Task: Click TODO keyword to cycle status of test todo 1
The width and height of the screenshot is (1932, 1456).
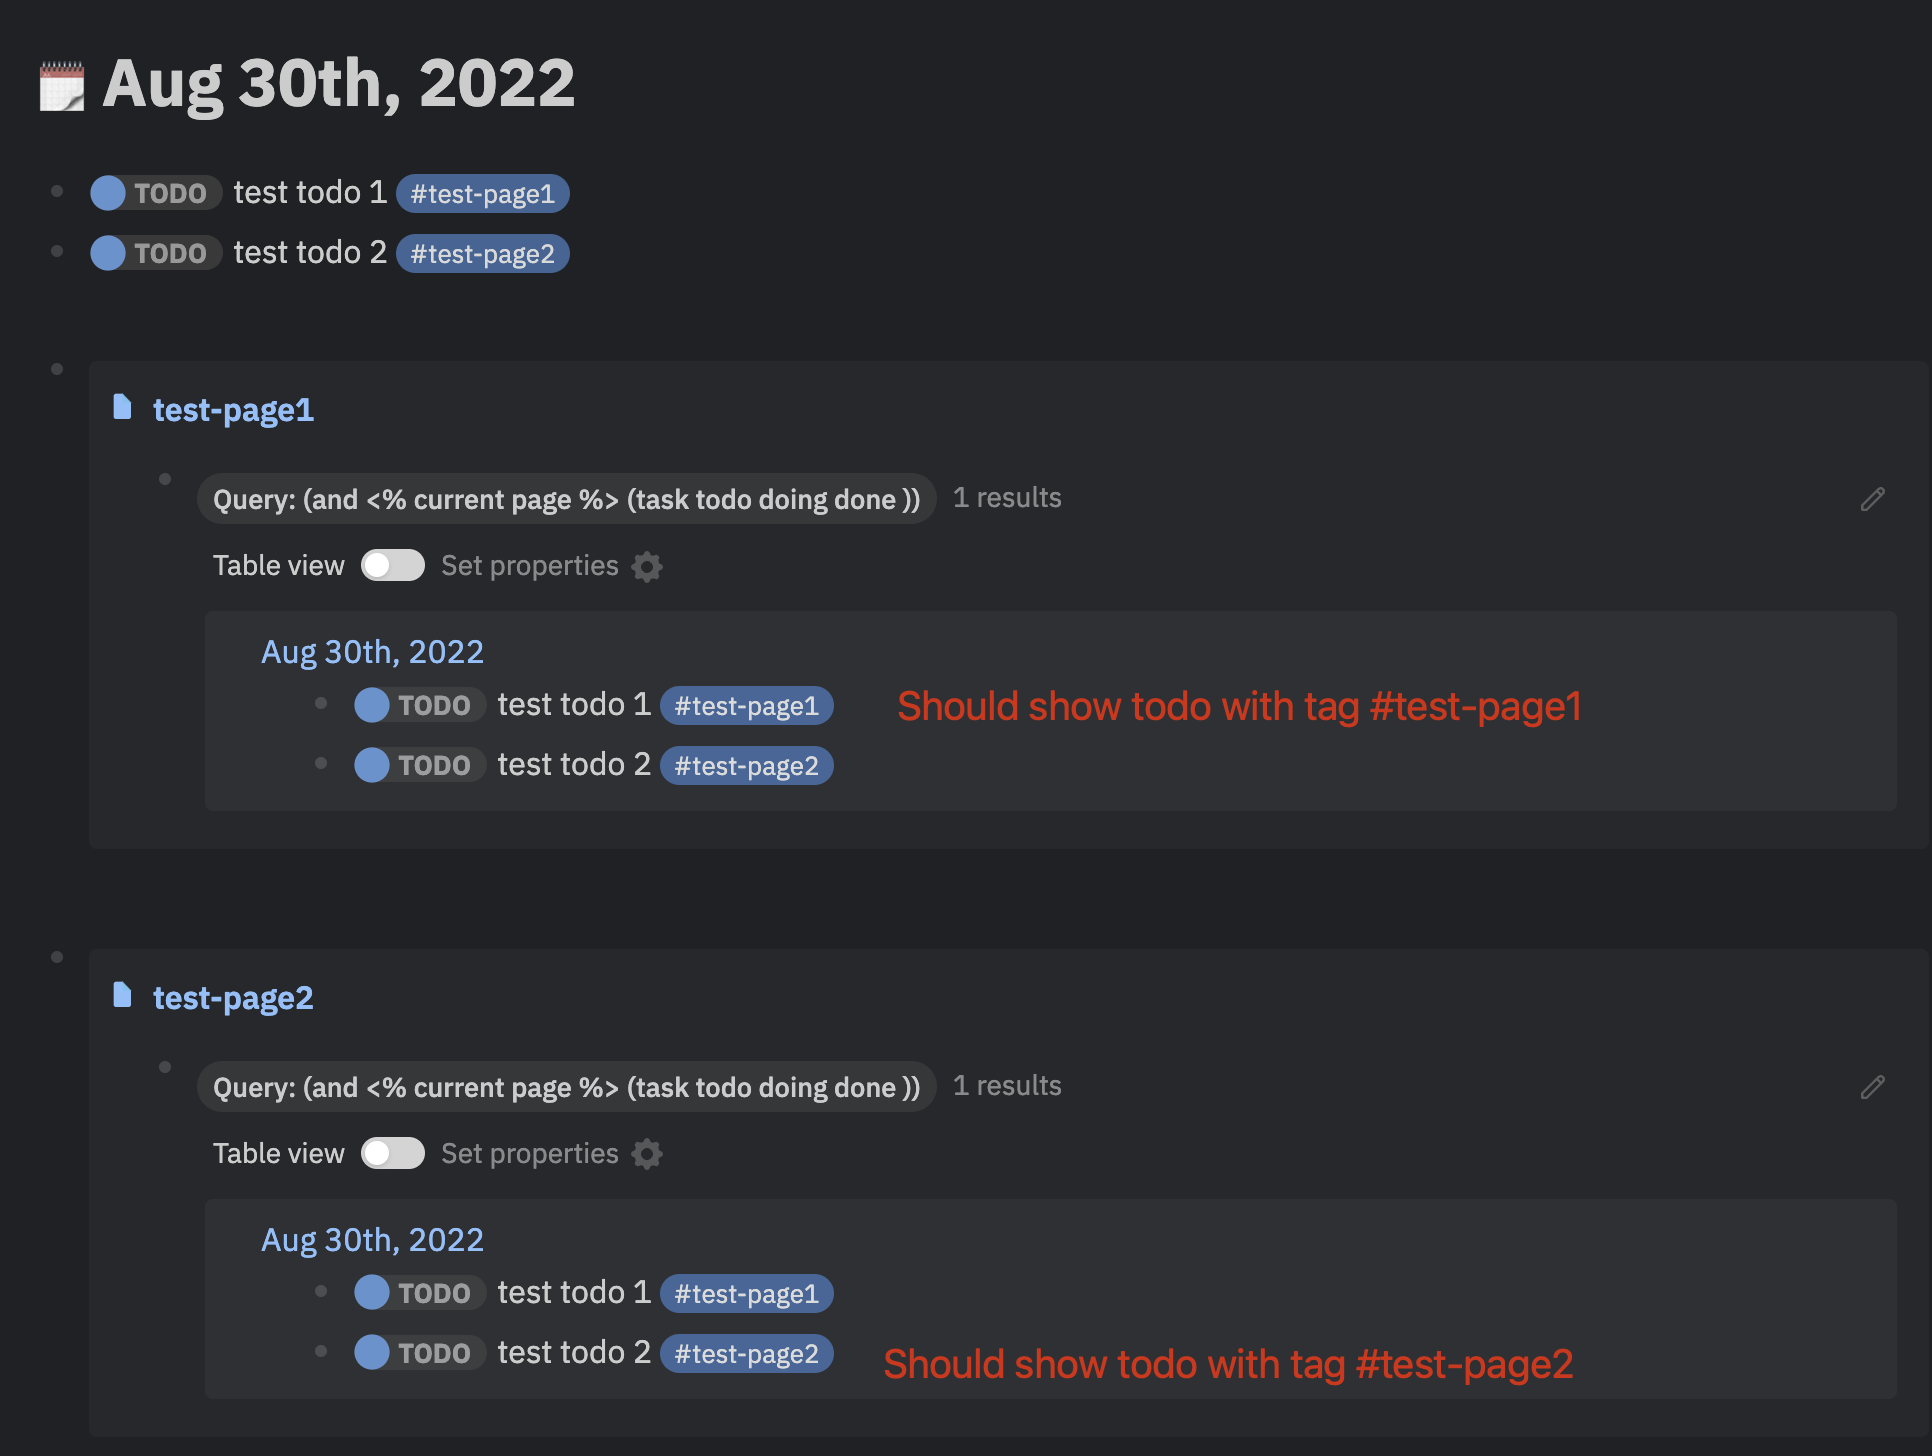Action: click(x=172, y=192)
